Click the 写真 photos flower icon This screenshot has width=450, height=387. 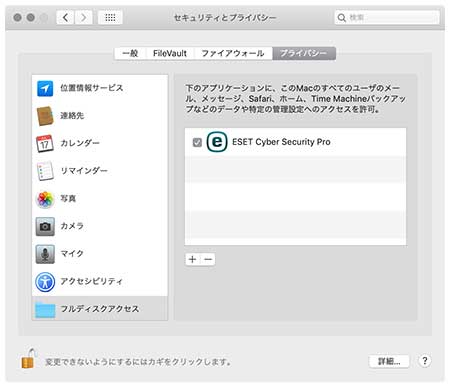click(x=45, y=199)
